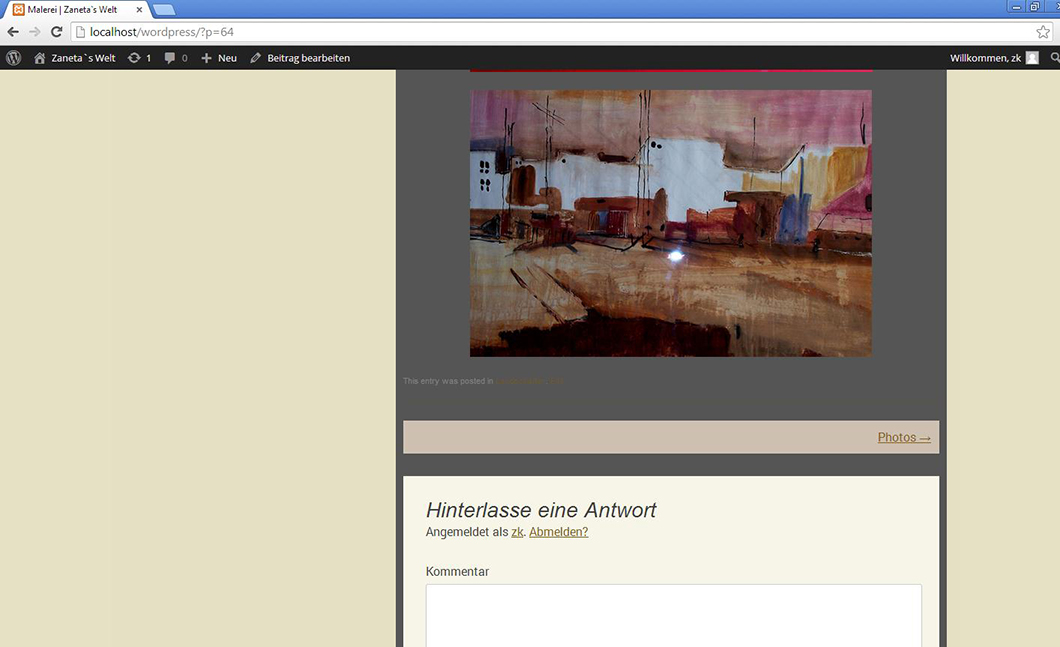The height and width of the screenshot is (647, 1060).
Task: Open the WordPress logo menu
Action: click(x=14, y=58)
